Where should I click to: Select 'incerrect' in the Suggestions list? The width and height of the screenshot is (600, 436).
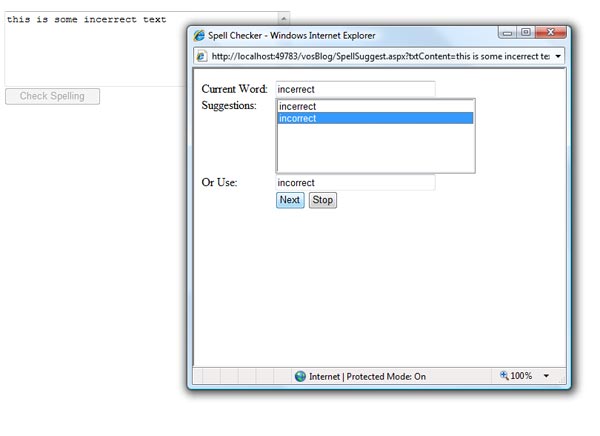375,106
